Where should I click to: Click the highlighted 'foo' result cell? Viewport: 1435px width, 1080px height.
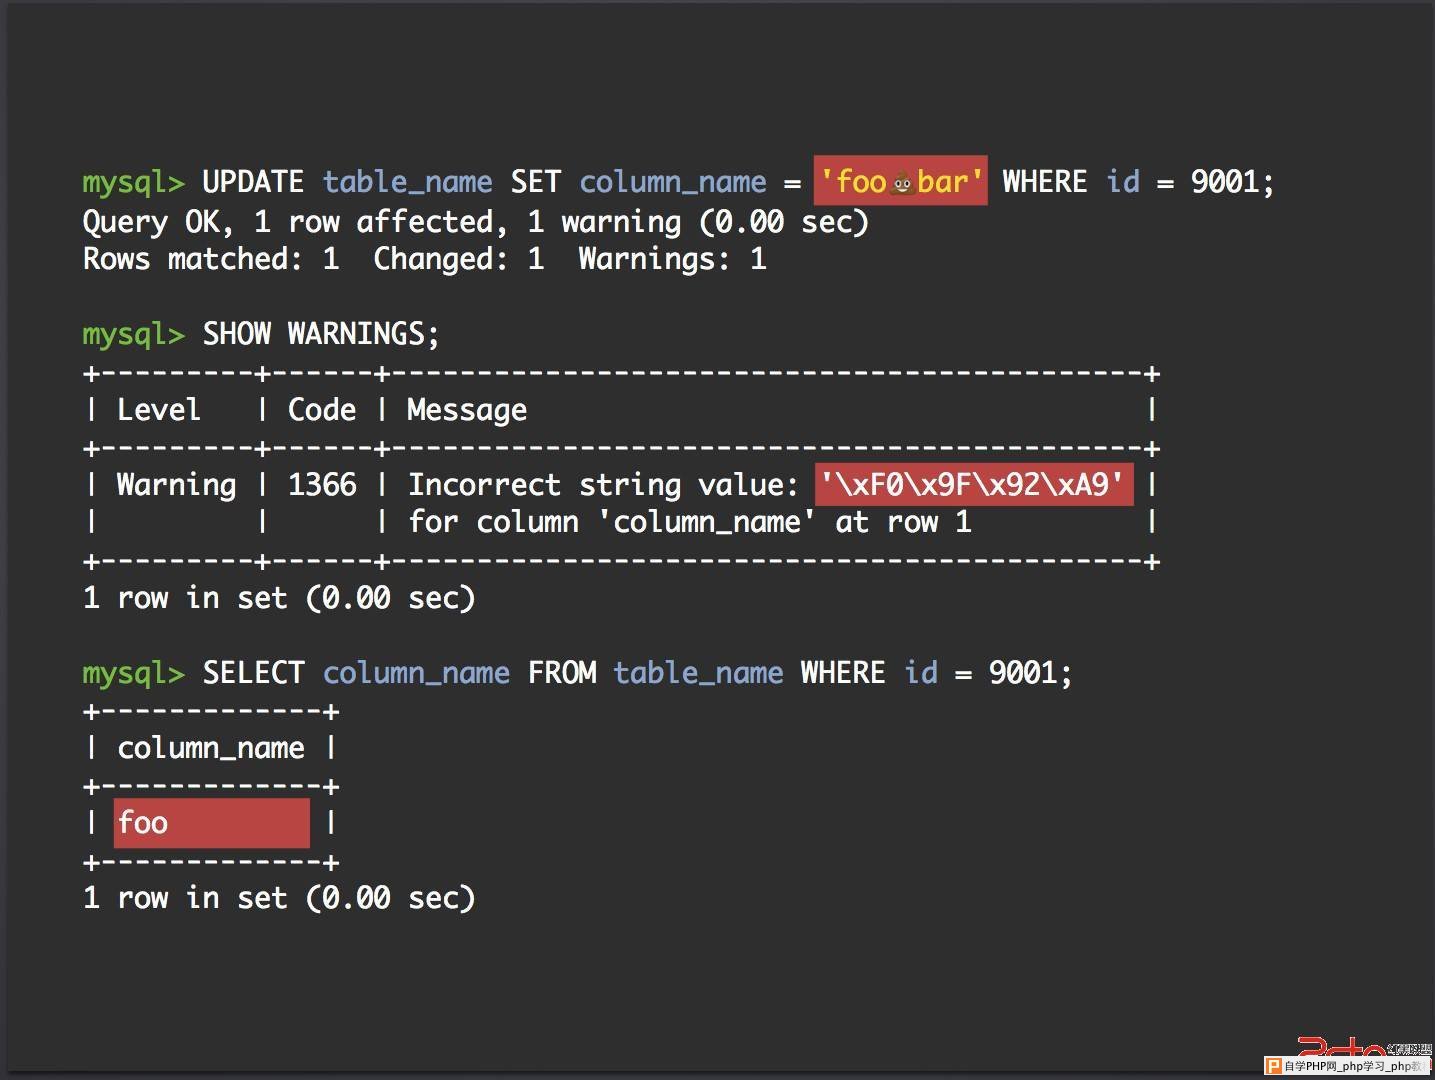click(x=212, y=823)
